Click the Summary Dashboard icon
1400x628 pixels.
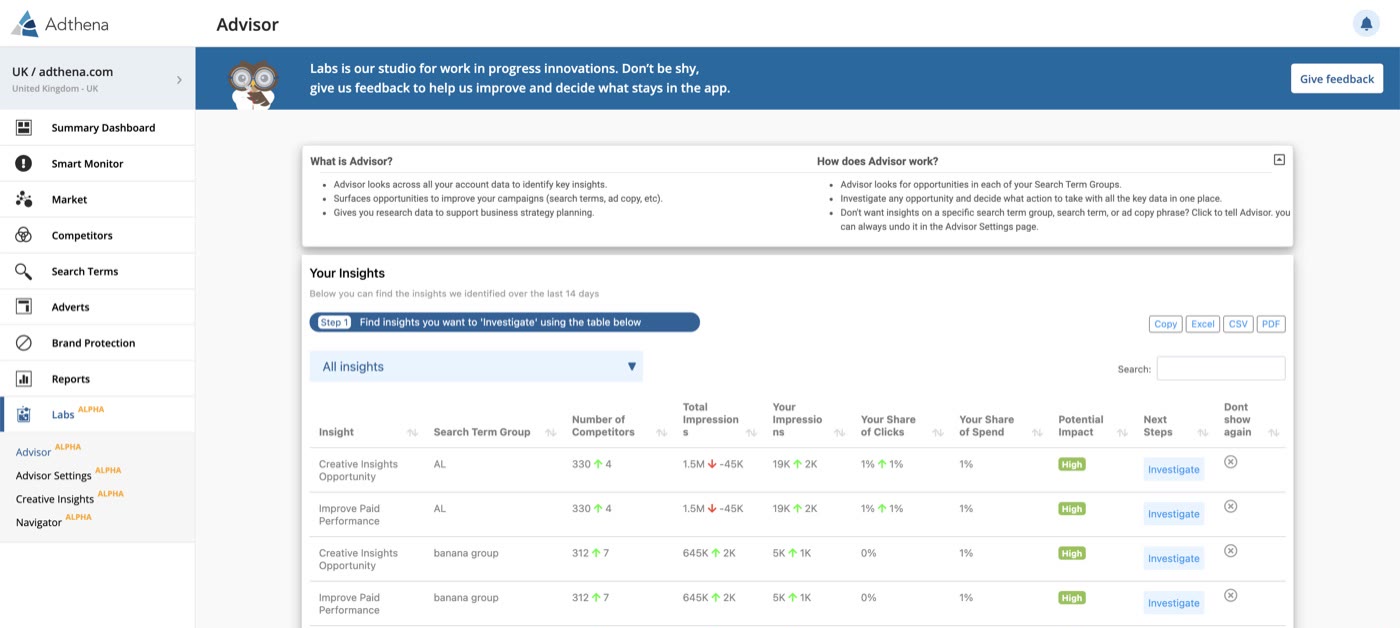tap(24, 127)
